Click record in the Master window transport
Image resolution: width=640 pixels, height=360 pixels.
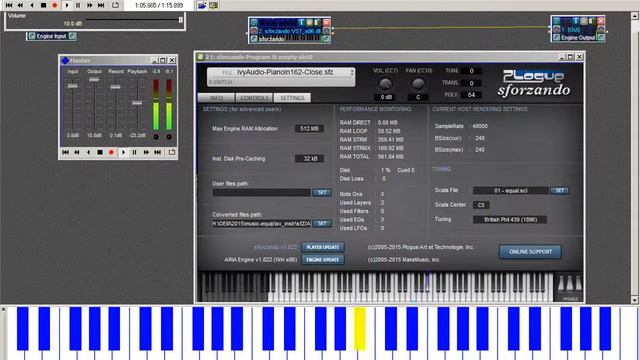(111, 152)
